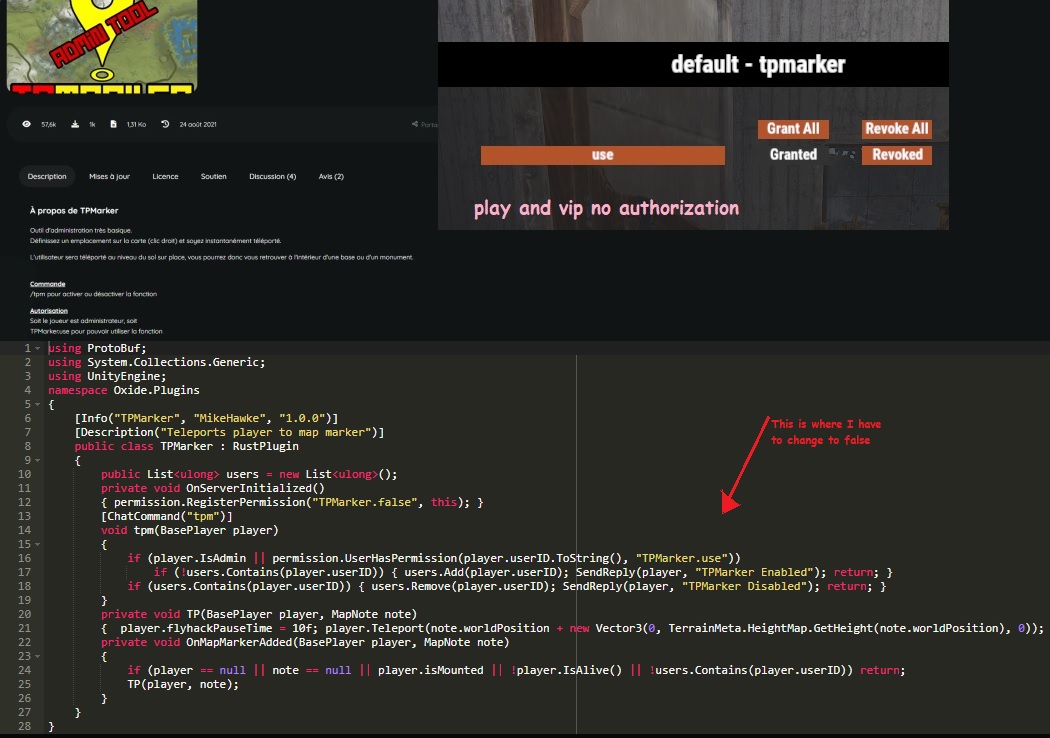The width and height of the screenshot is (1050, 738).
Task: Select Revoked for the use permission
Action: tap(897, 155)
